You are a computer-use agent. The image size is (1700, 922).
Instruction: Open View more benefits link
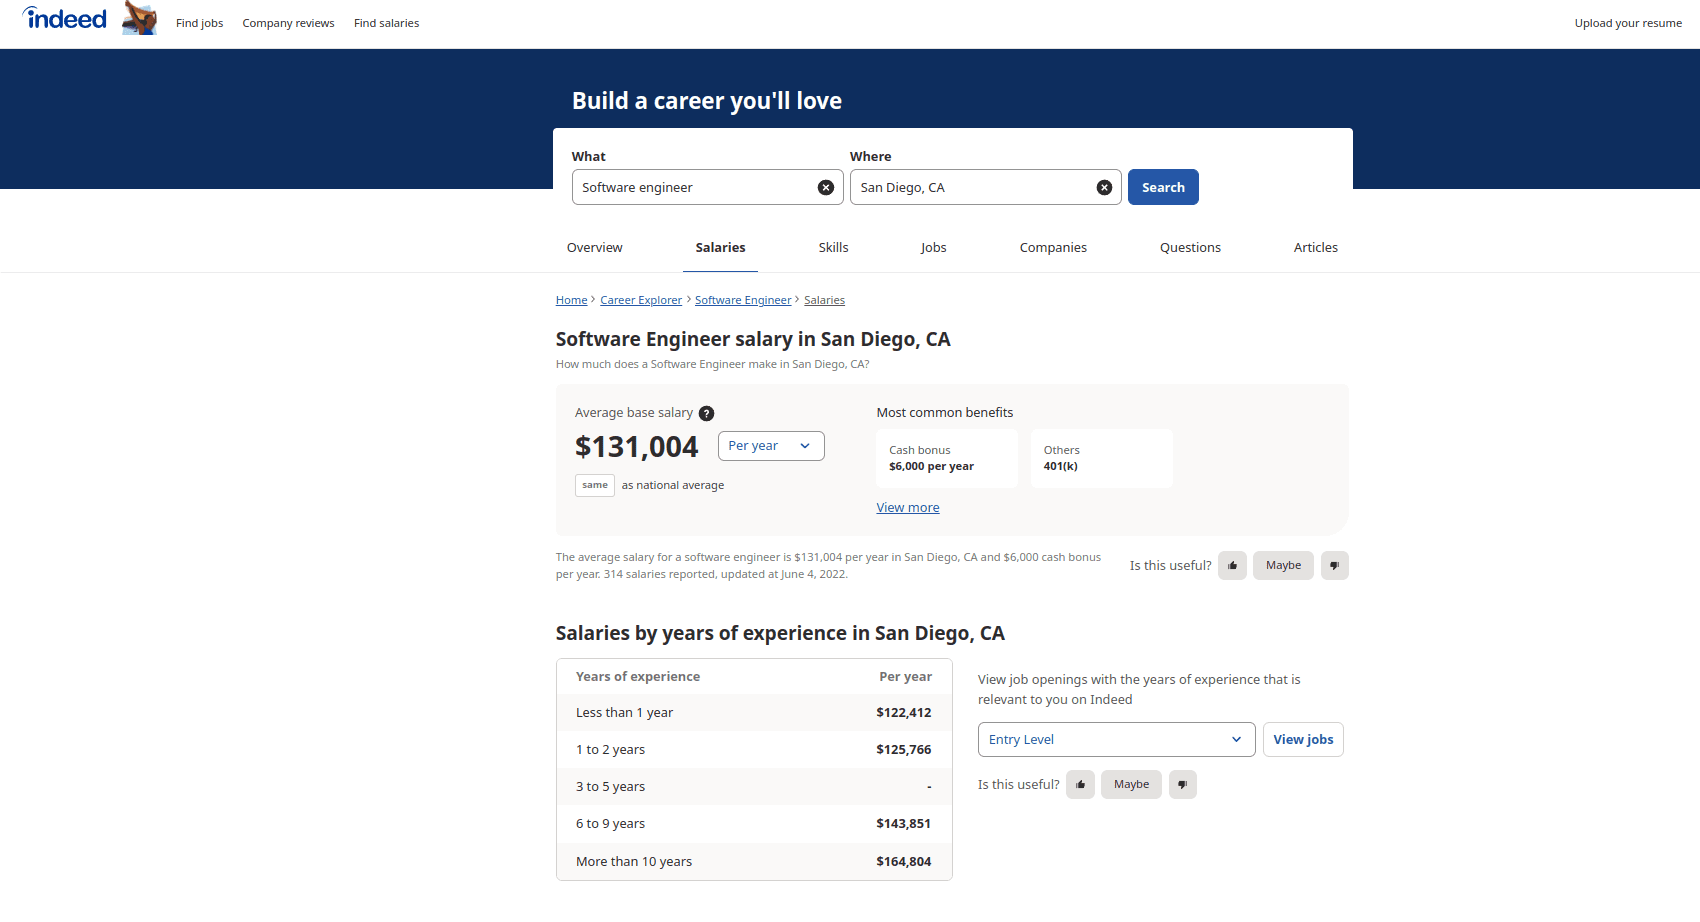[x=908, y=508]
